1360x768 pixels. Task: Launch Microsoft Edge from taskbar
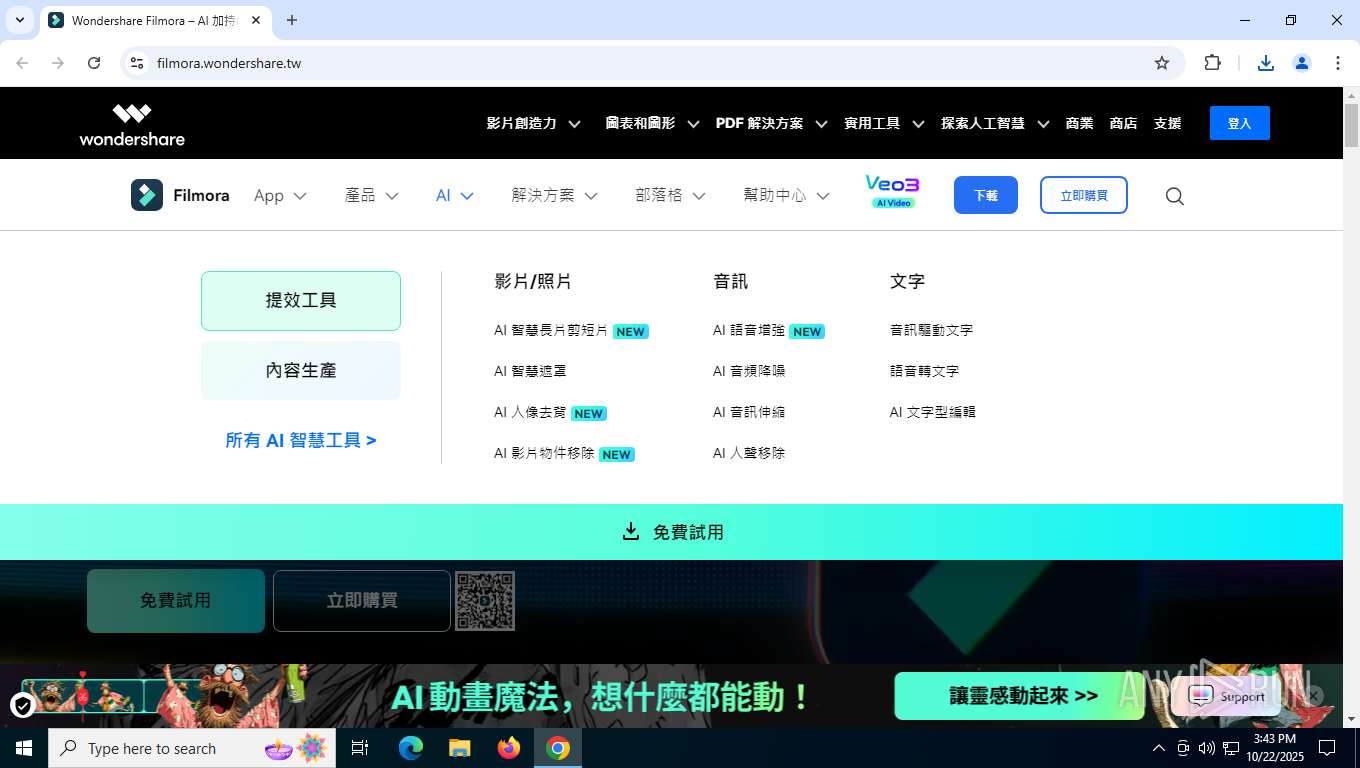pyautogui.click(x=411, y=748)
